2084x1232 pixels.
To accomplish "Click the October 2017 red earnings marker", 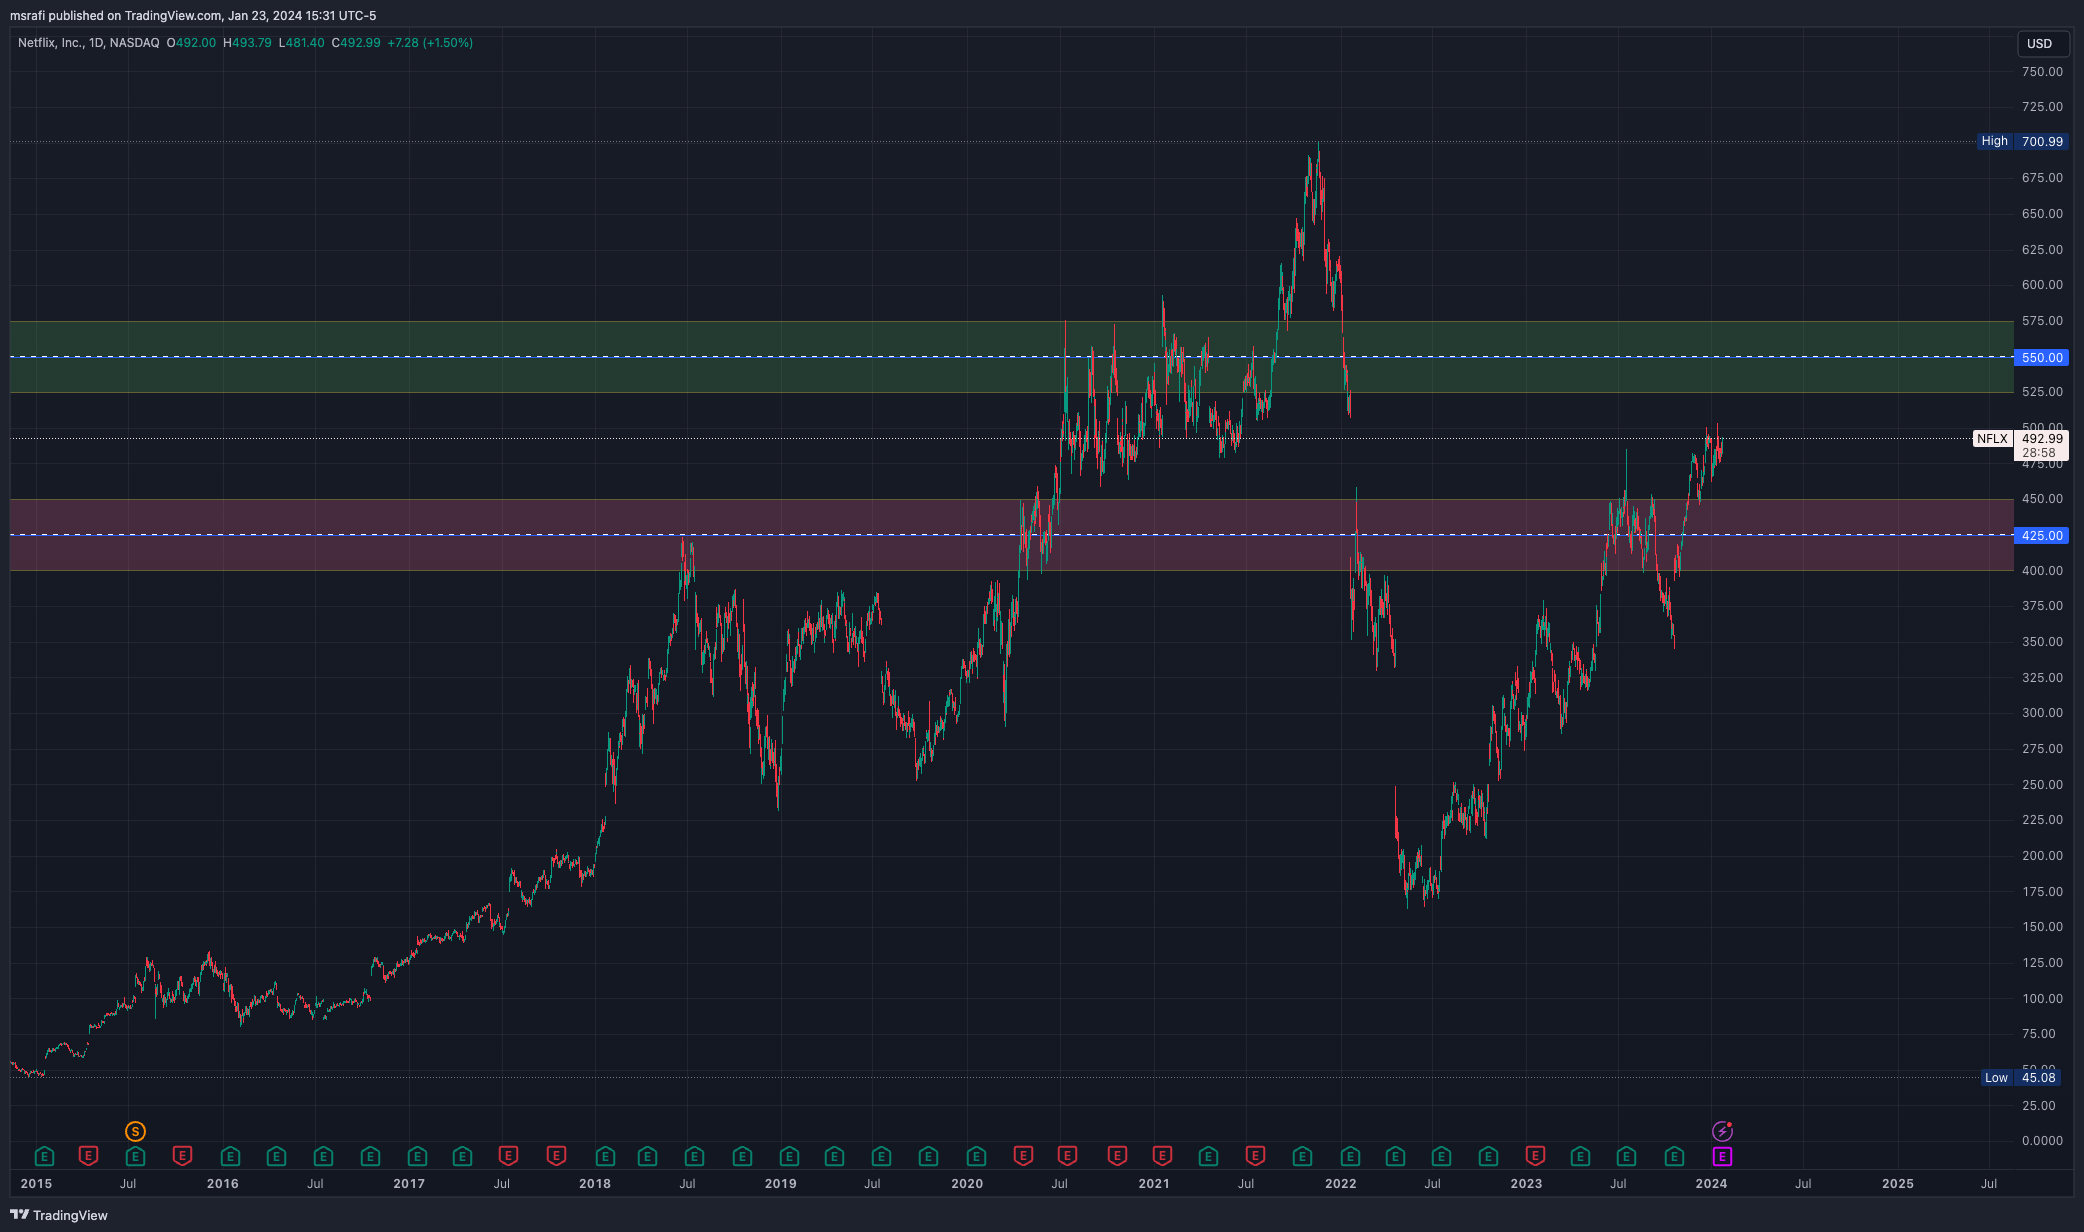I will 556,1157.
